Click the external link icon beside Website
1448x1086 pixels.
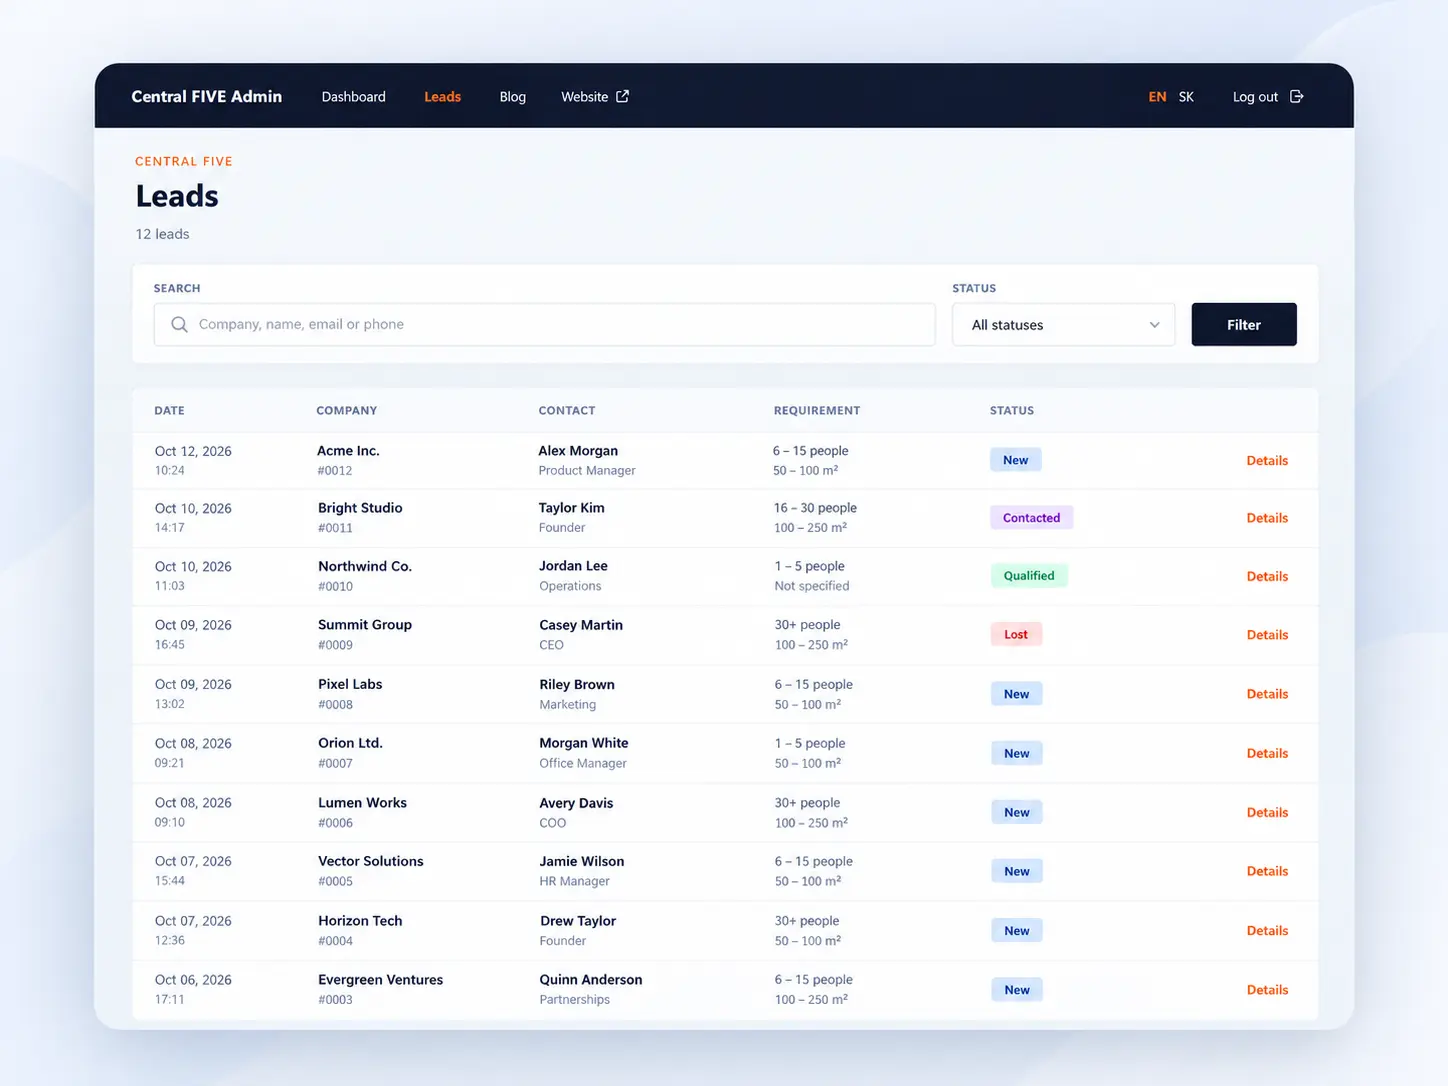(x=622, y=96)
